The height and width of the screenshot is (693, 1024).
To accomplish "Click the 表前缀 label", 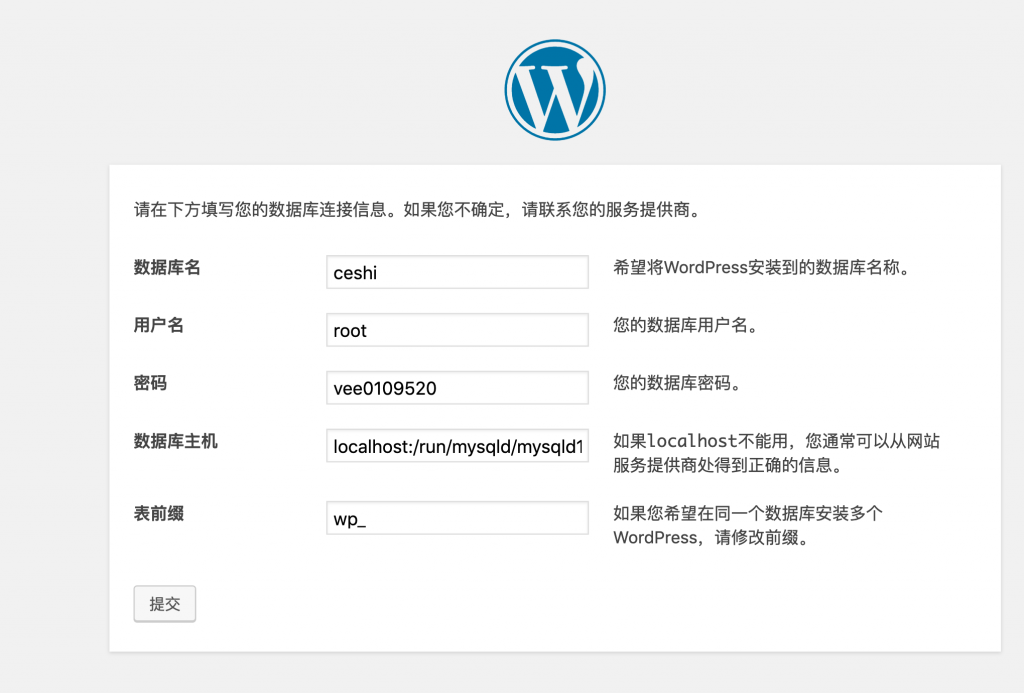I will 159,513.
